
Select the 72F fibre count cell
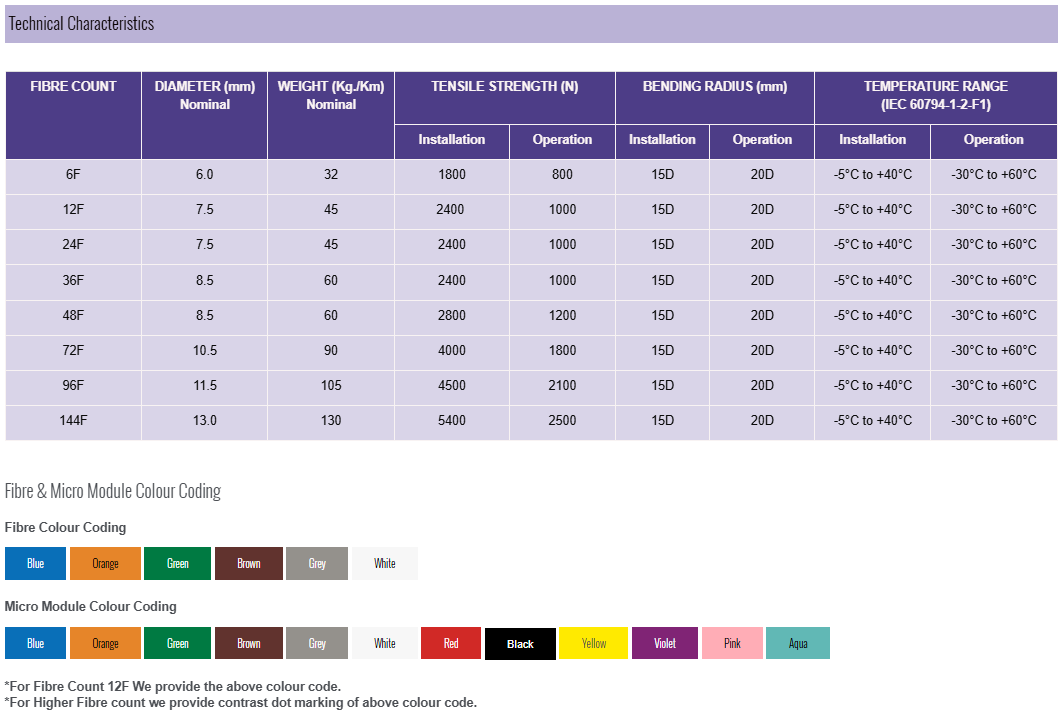[73, 351]
